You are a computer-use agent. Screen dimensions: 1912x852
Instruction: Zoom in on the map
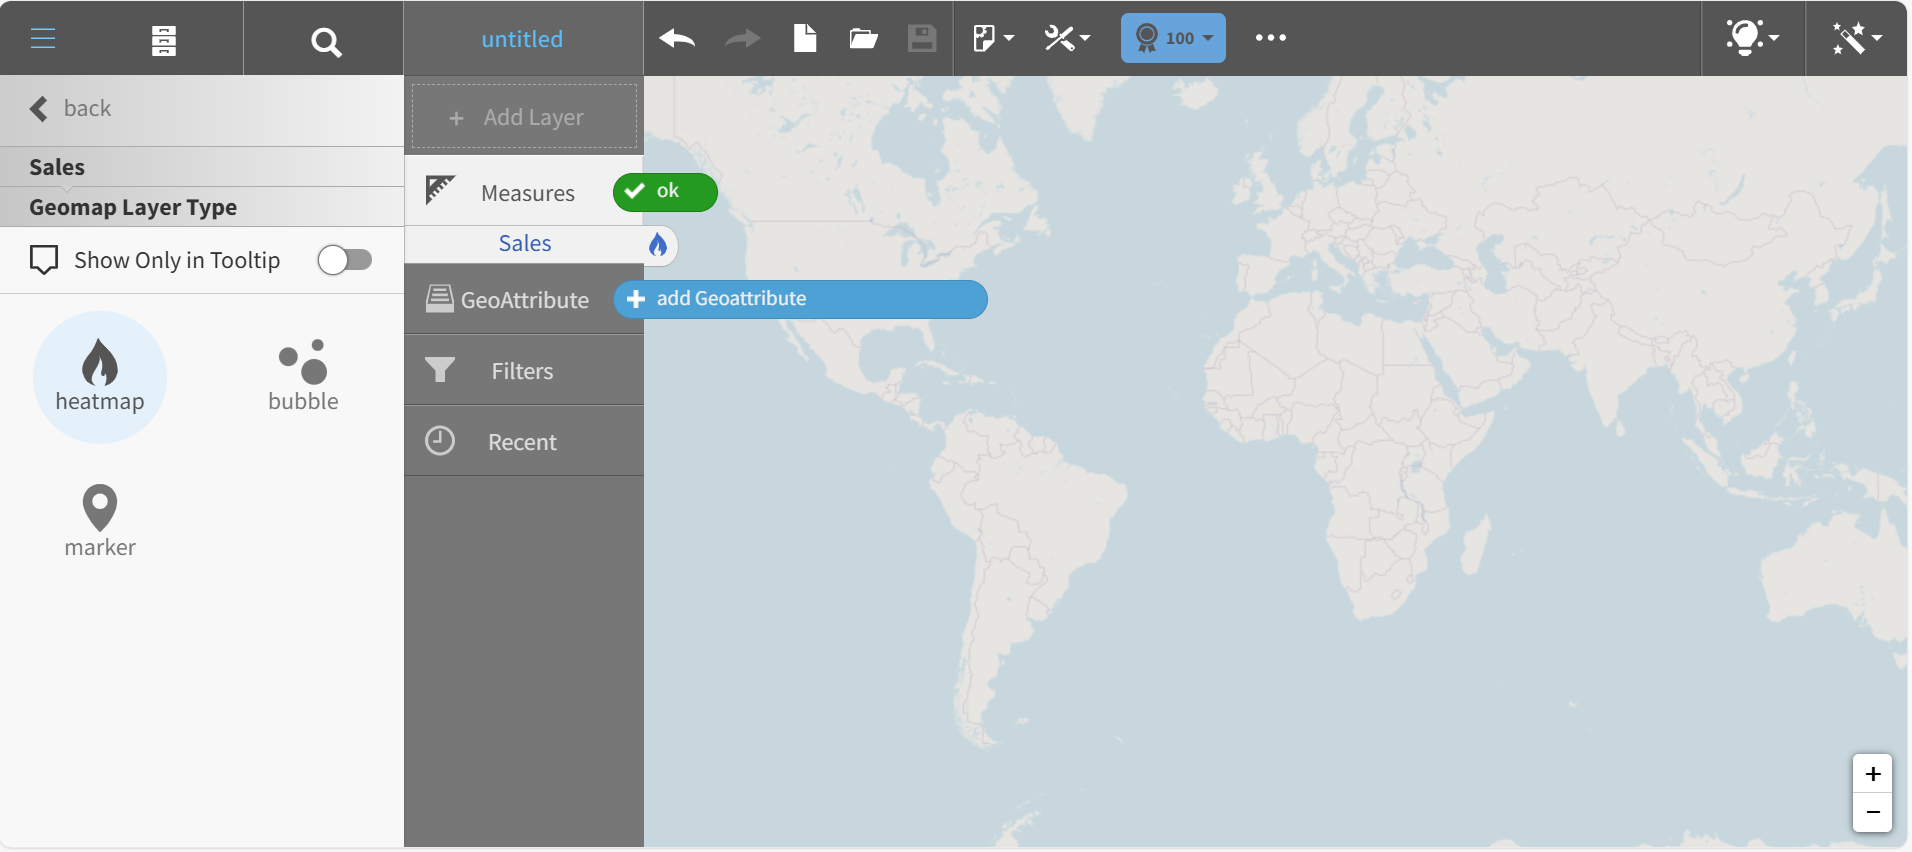(1872, 774)
